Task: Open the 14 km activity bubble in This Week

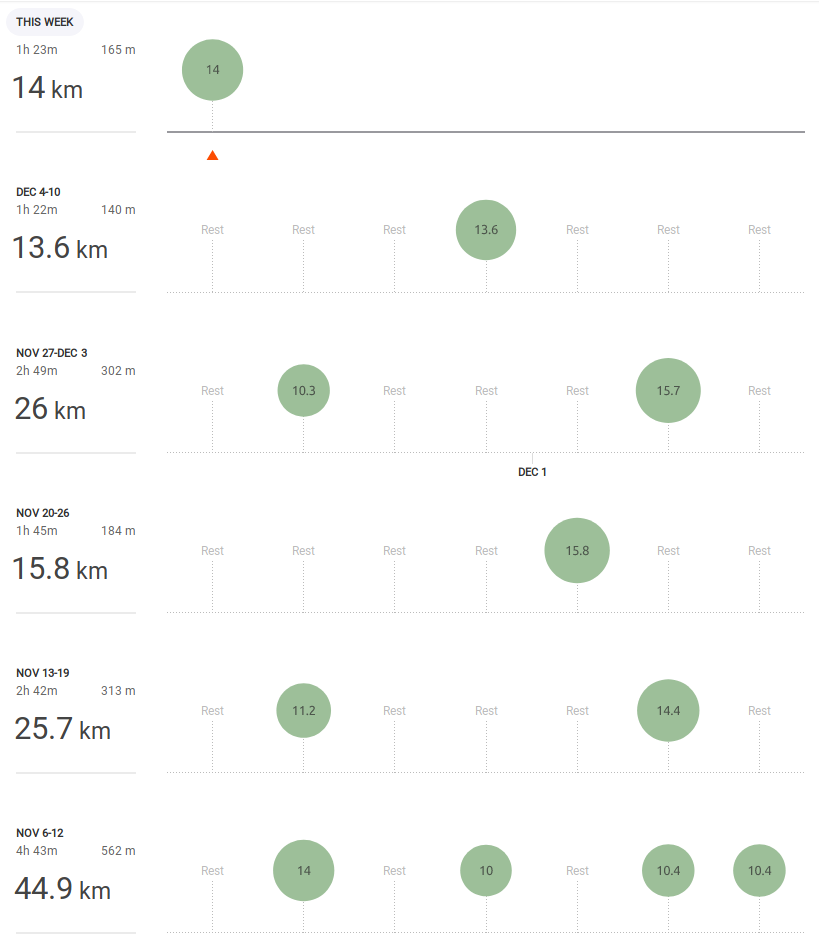Action: 212,70
